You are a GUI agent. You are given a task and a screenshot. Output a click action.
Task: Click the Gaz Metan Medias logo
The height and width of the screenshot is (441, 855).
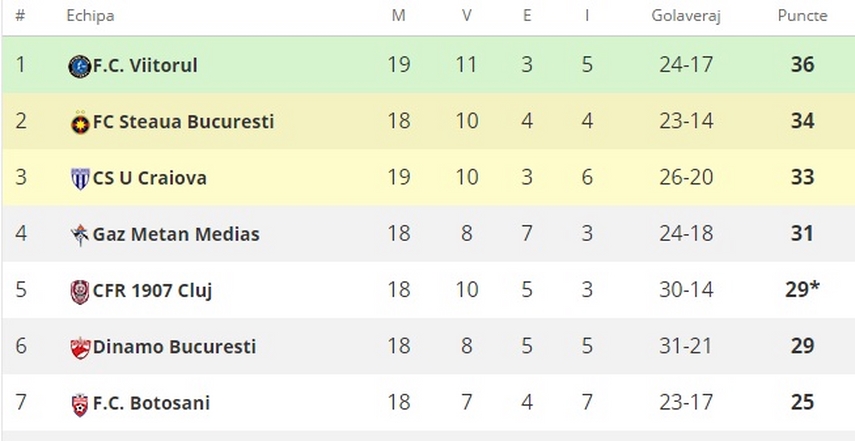(x=80, y=235)
